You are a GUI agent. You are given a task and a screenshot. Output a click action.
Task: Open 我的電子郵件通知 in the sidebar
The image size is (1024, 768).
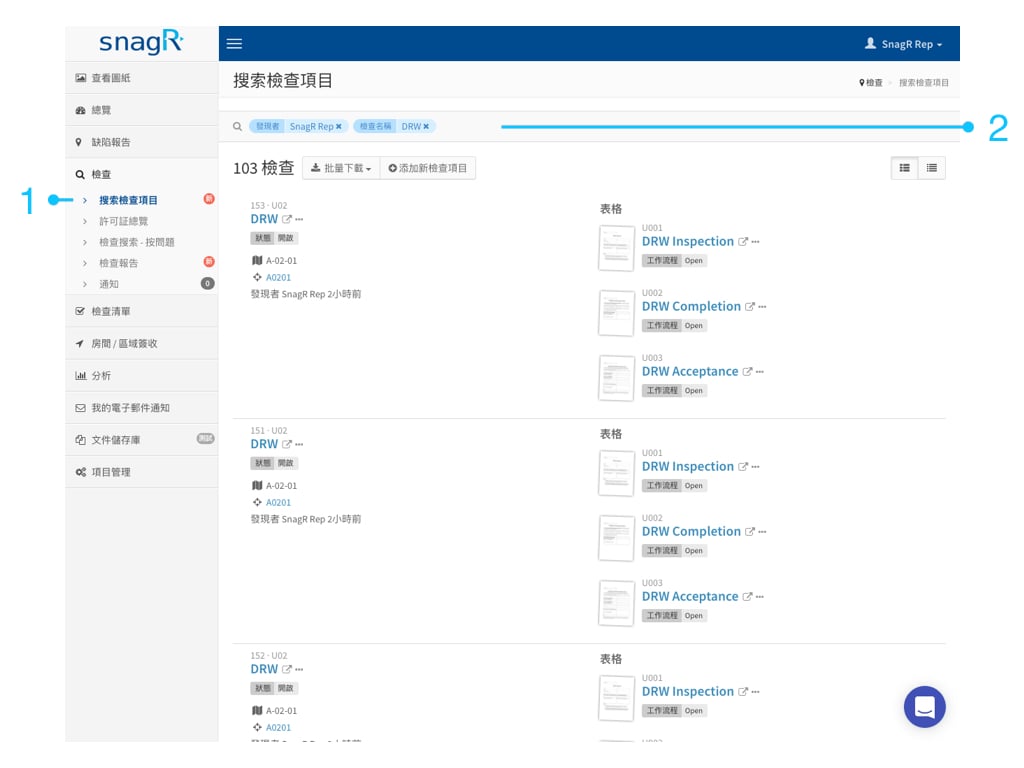pyautogui.click(x=142, y=408)
